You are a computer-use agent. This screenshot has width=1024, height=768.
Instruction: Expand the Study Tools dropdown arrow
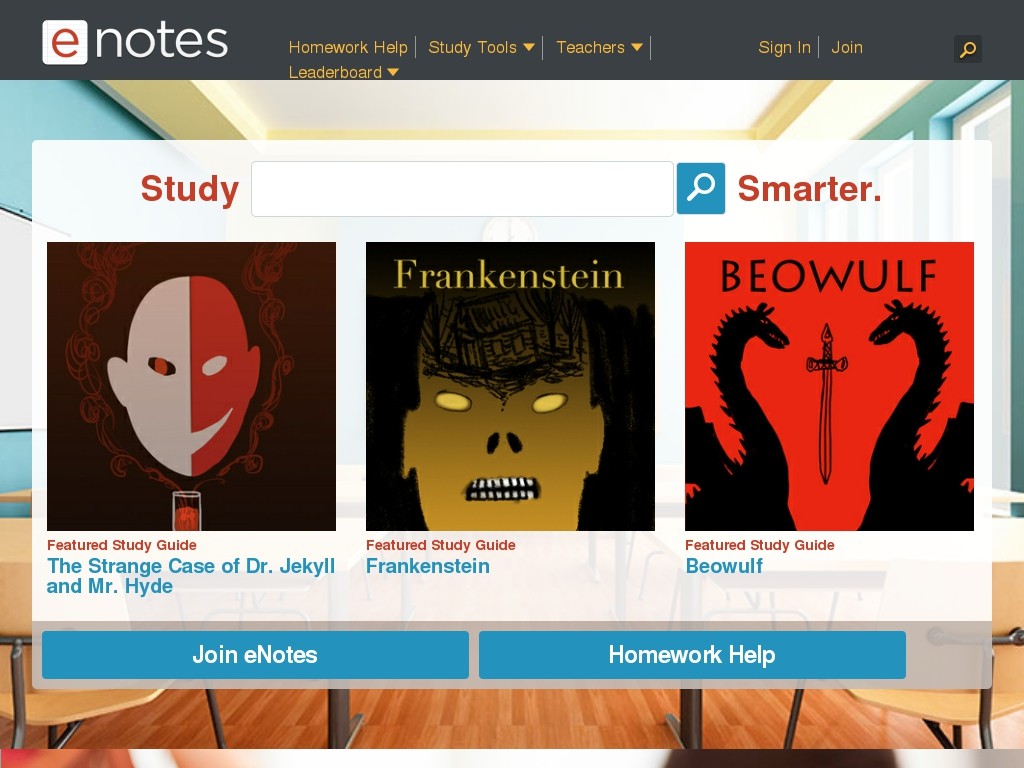click(529, 47)
